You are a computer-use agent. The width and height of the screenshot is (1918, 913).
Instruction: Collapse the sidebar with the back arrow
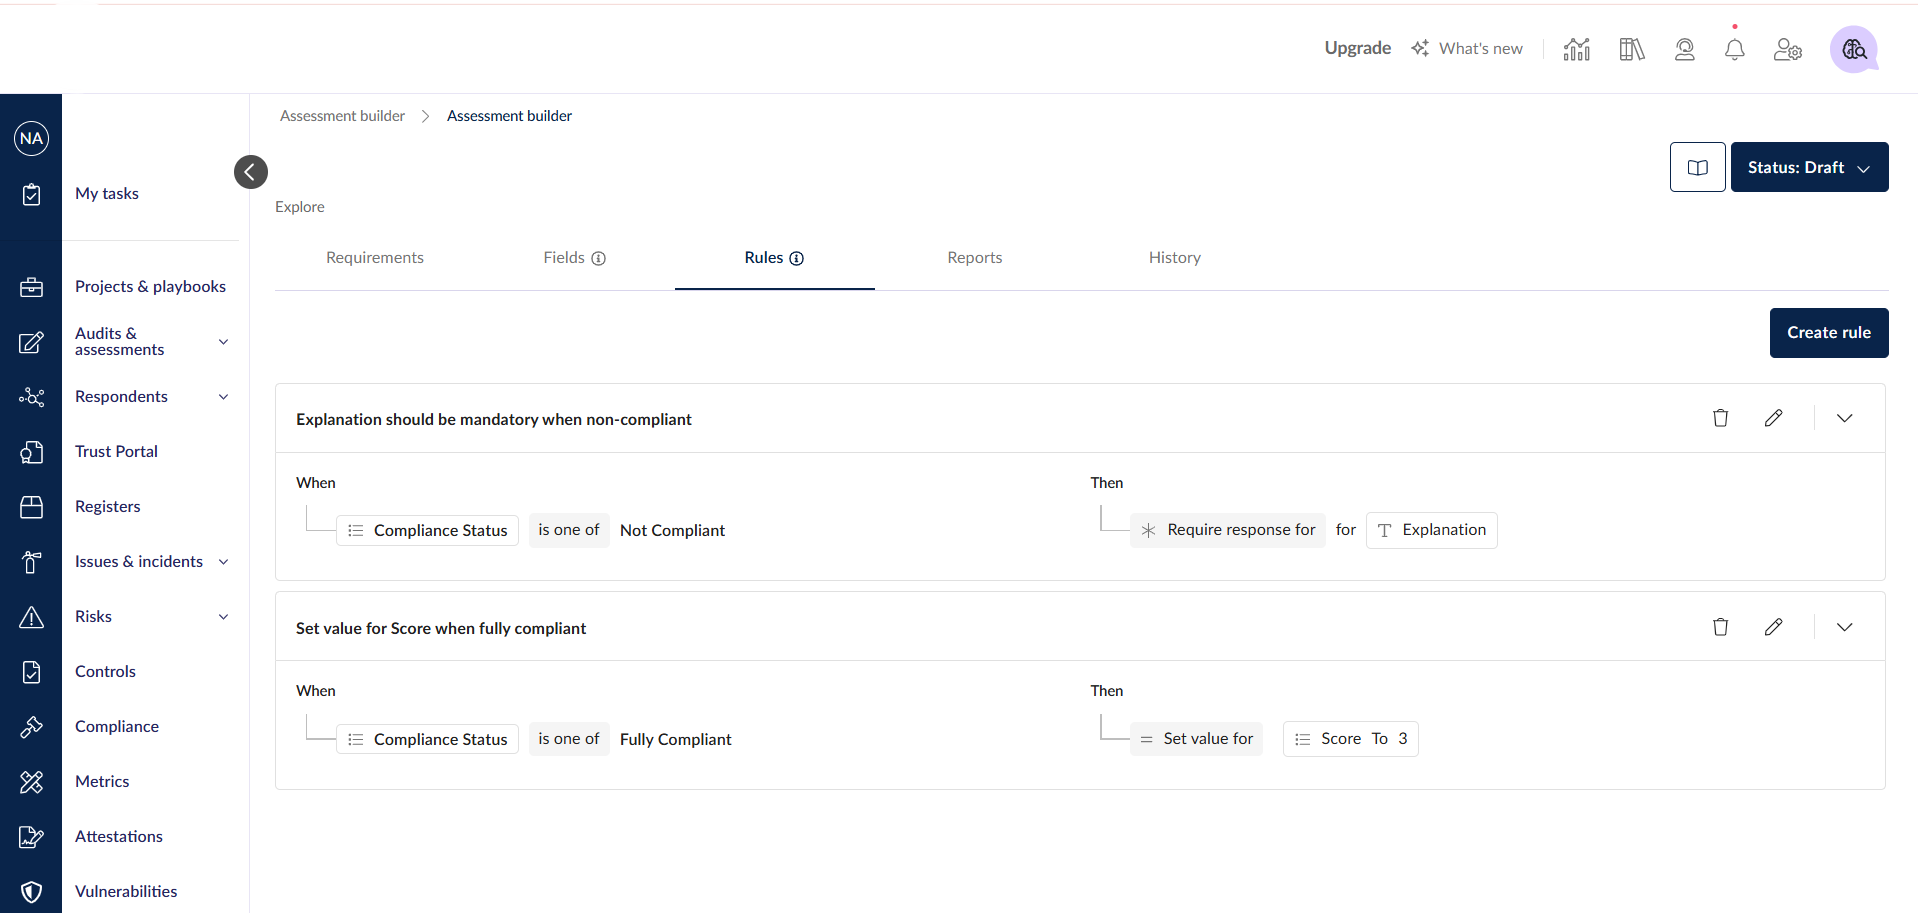click(x=251, y=172)
